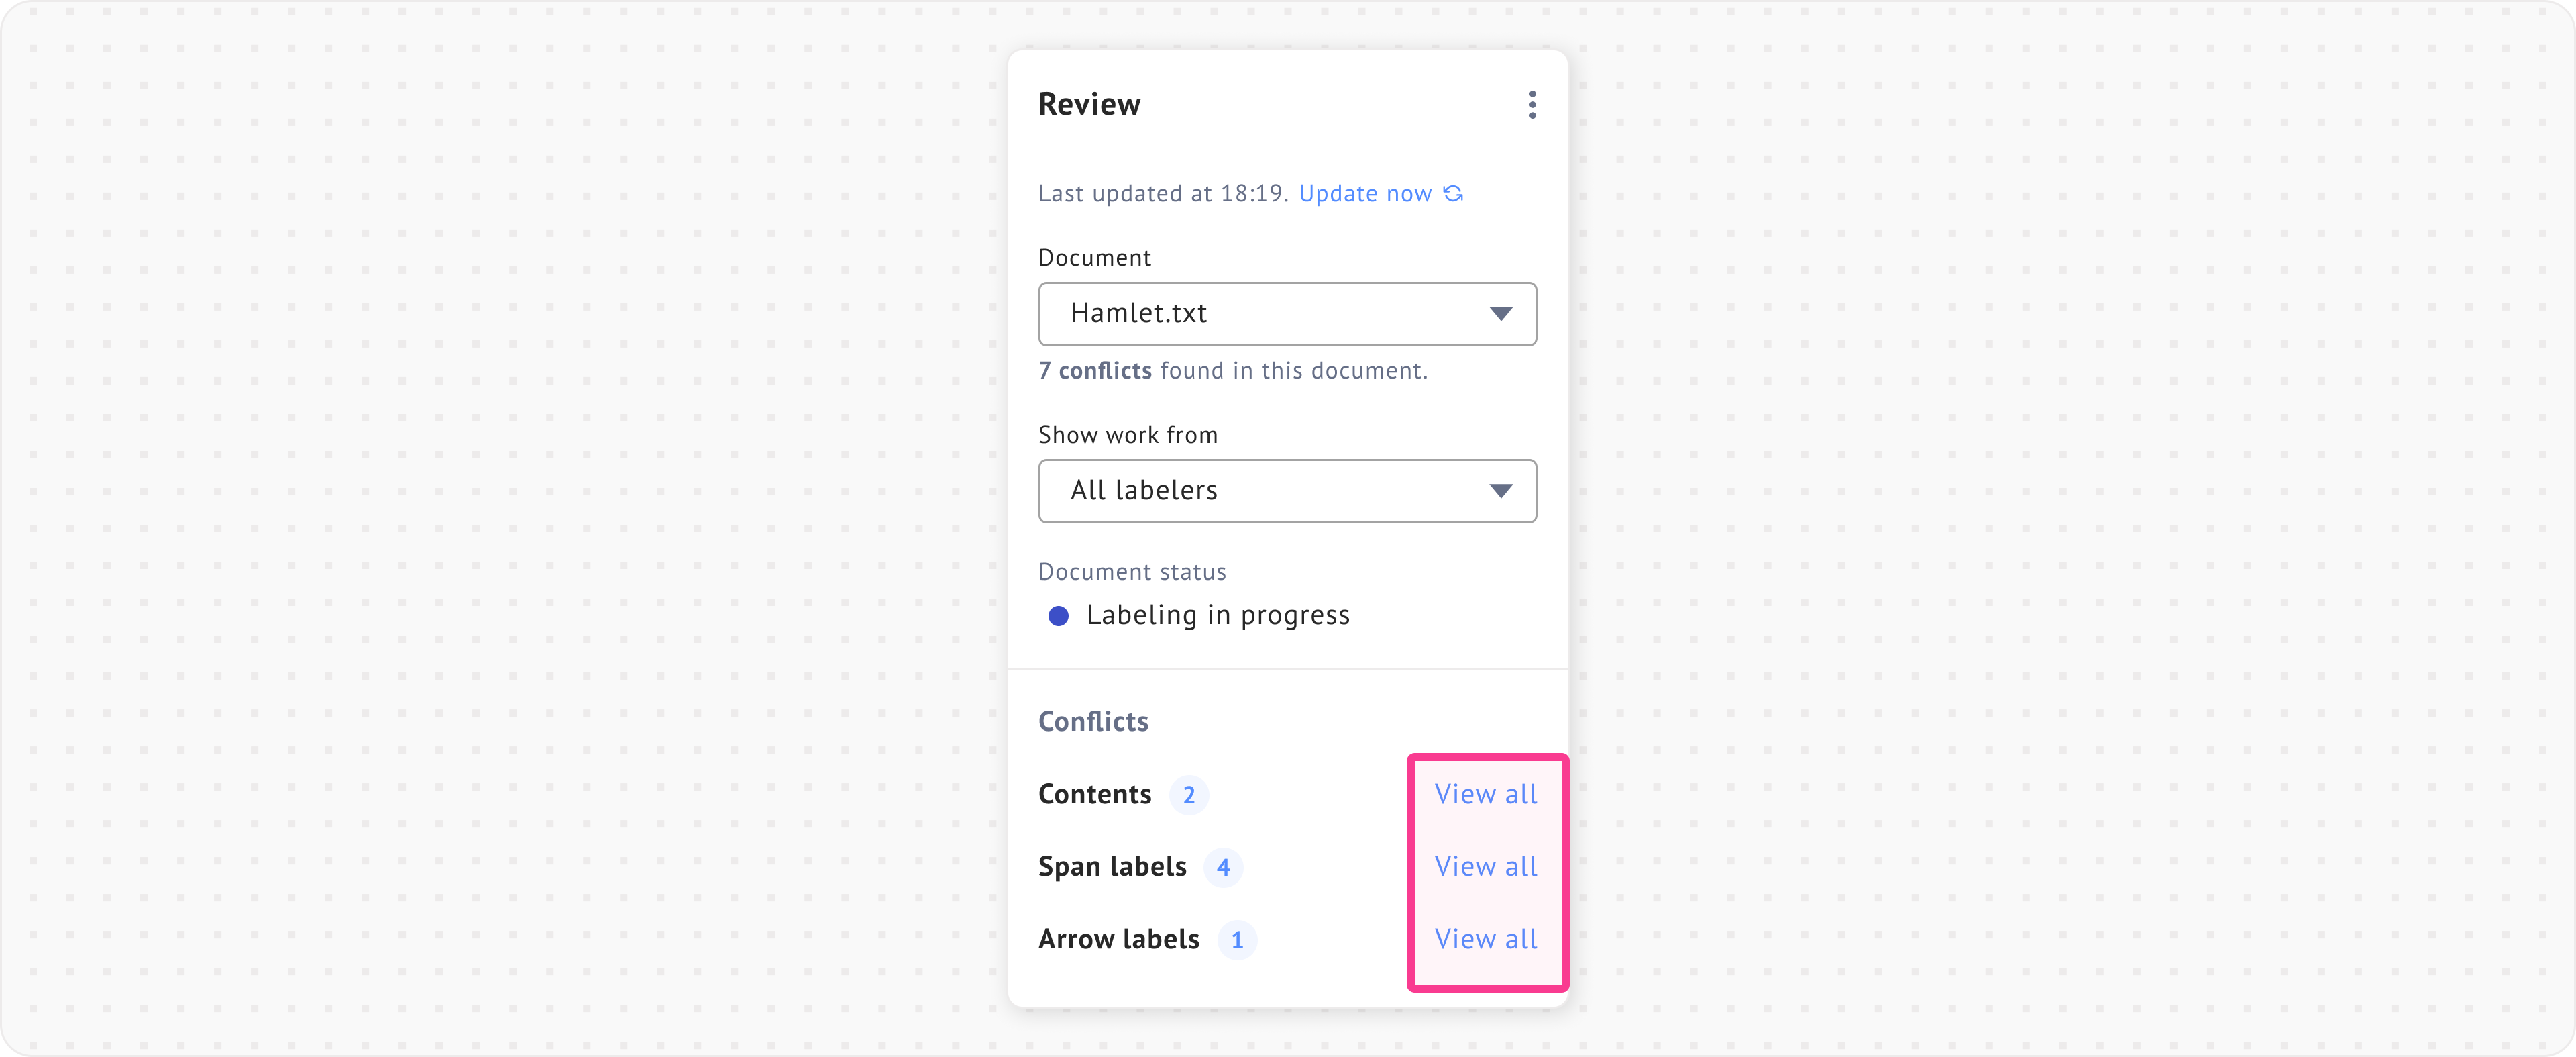Screen dimensions: 2576x1057
Task: Click the Conflicts section heading
Action: (1093, 722)
